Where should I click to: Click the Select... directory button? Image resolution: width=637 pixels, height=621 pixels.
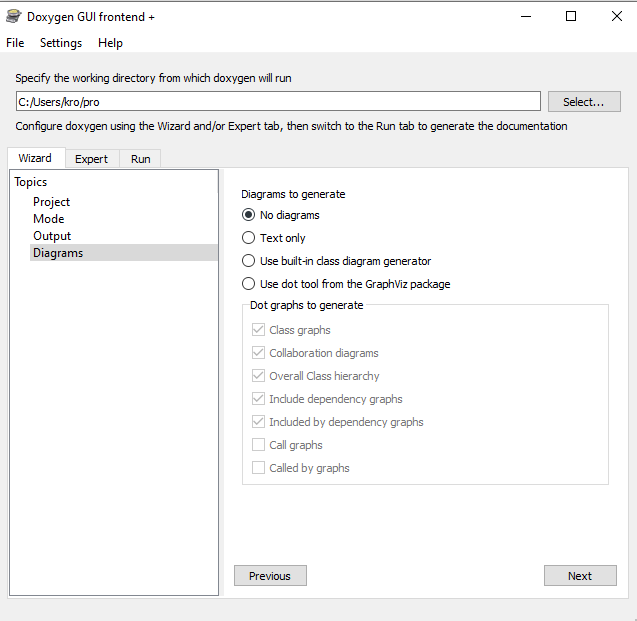pos(584,102)
